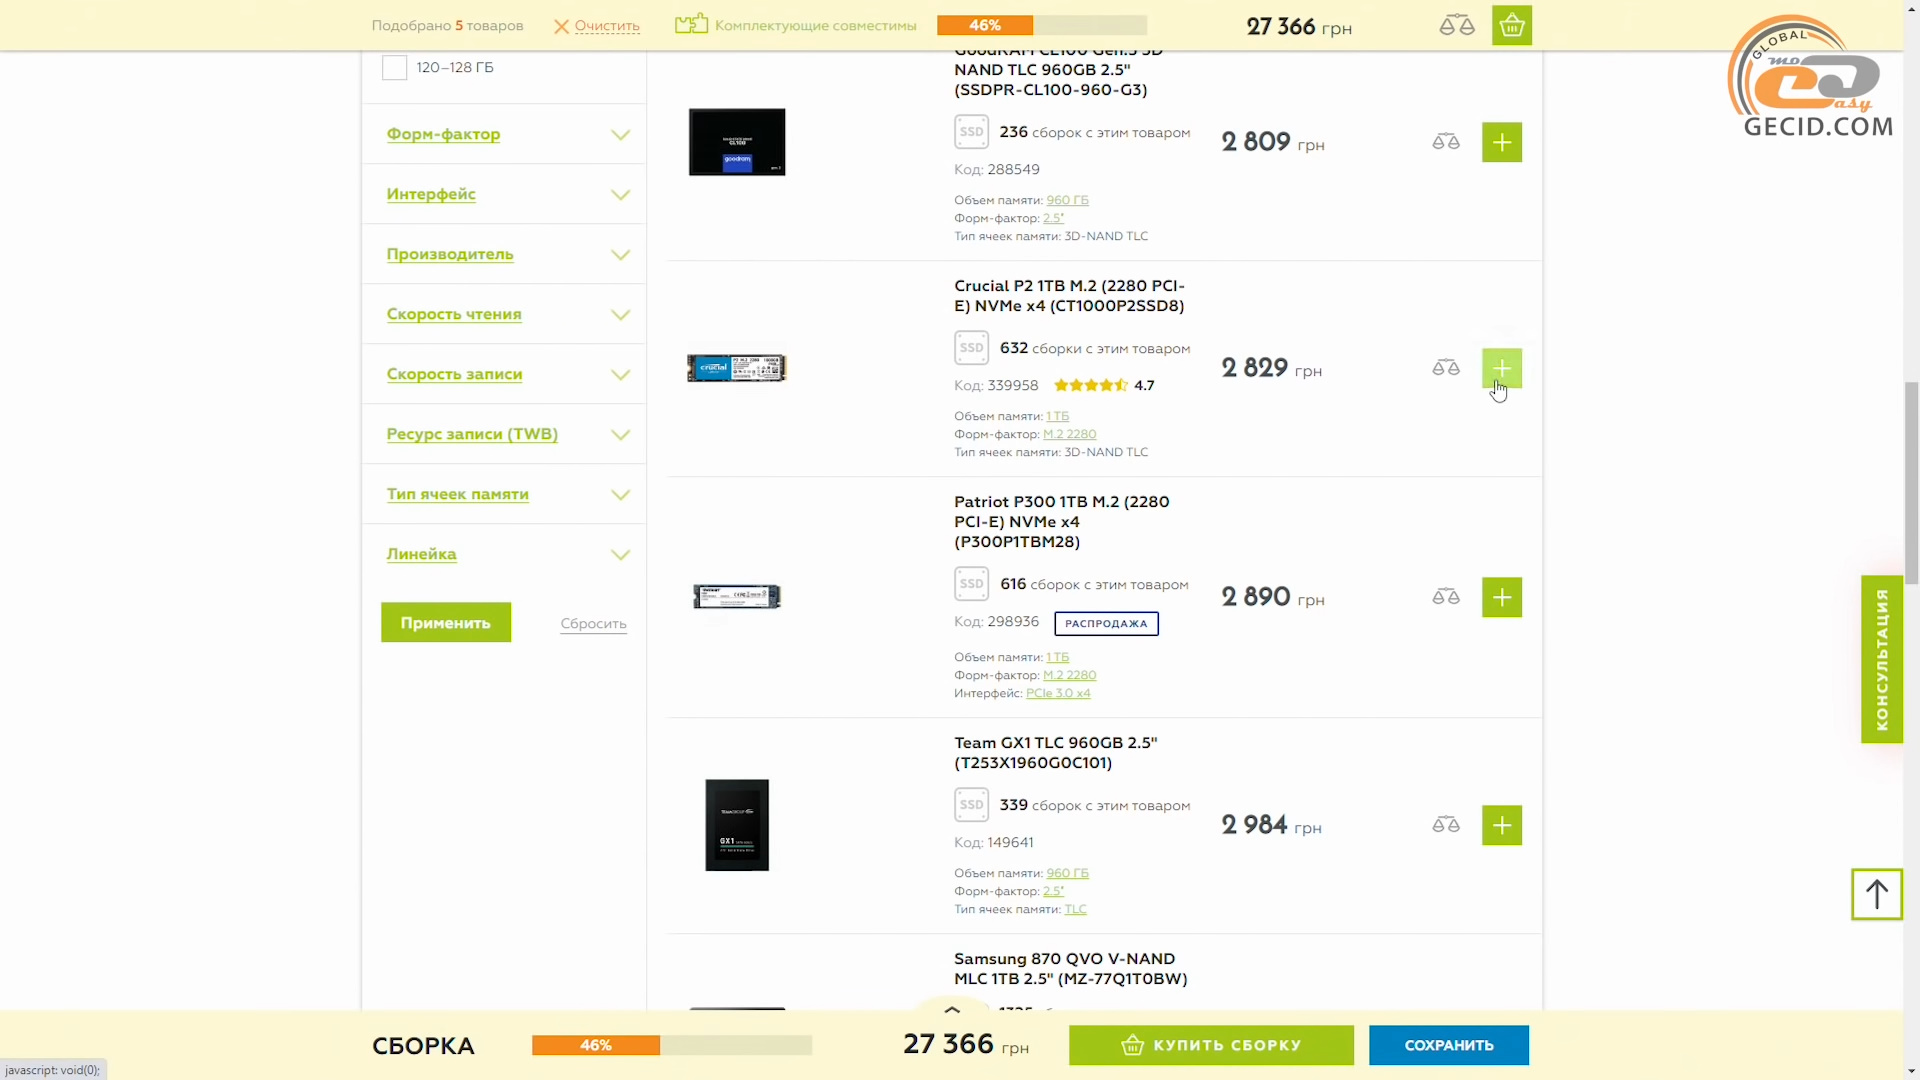The width and height of the screenshot is (1920, 1080).
Task: Open Samsung 870 QVO 1TB product title
Action: click(x=1070, y=969)
